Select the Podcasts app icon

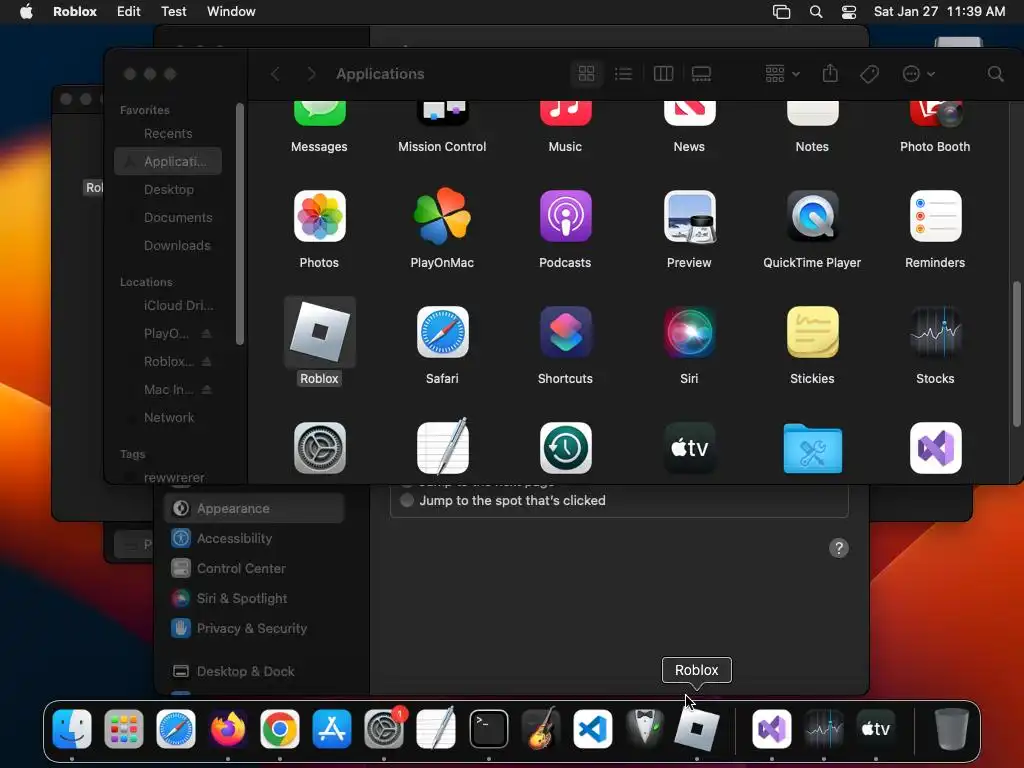pos(566,216)
